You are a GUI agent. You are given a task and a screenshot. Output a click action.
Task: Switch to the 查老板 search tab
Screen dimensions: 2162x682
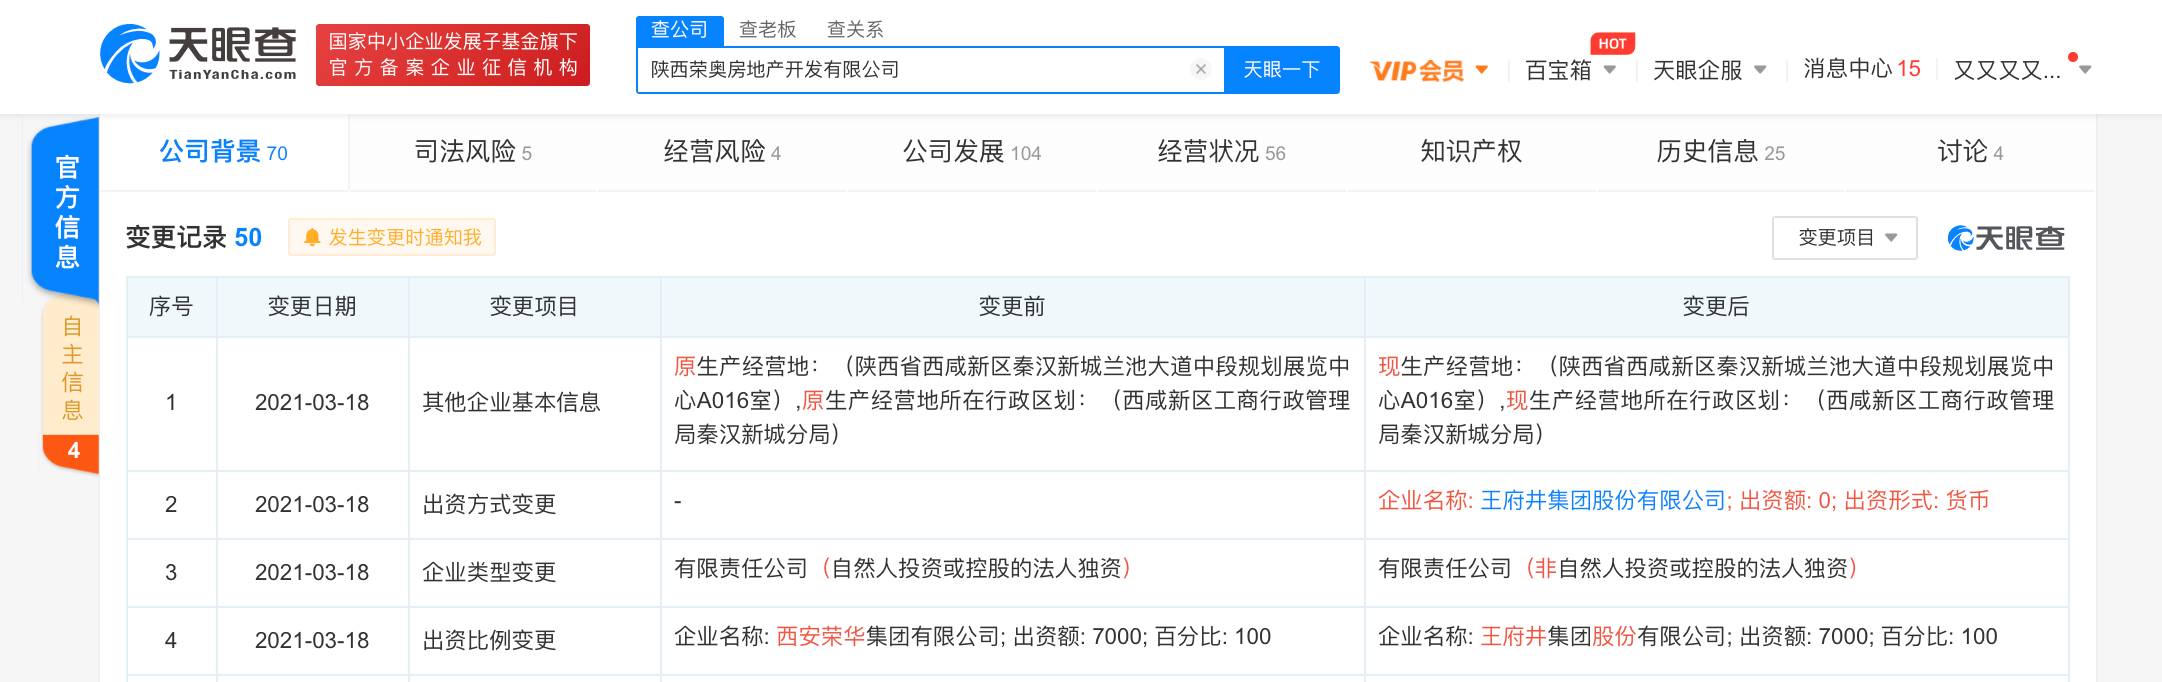[767, 30]
